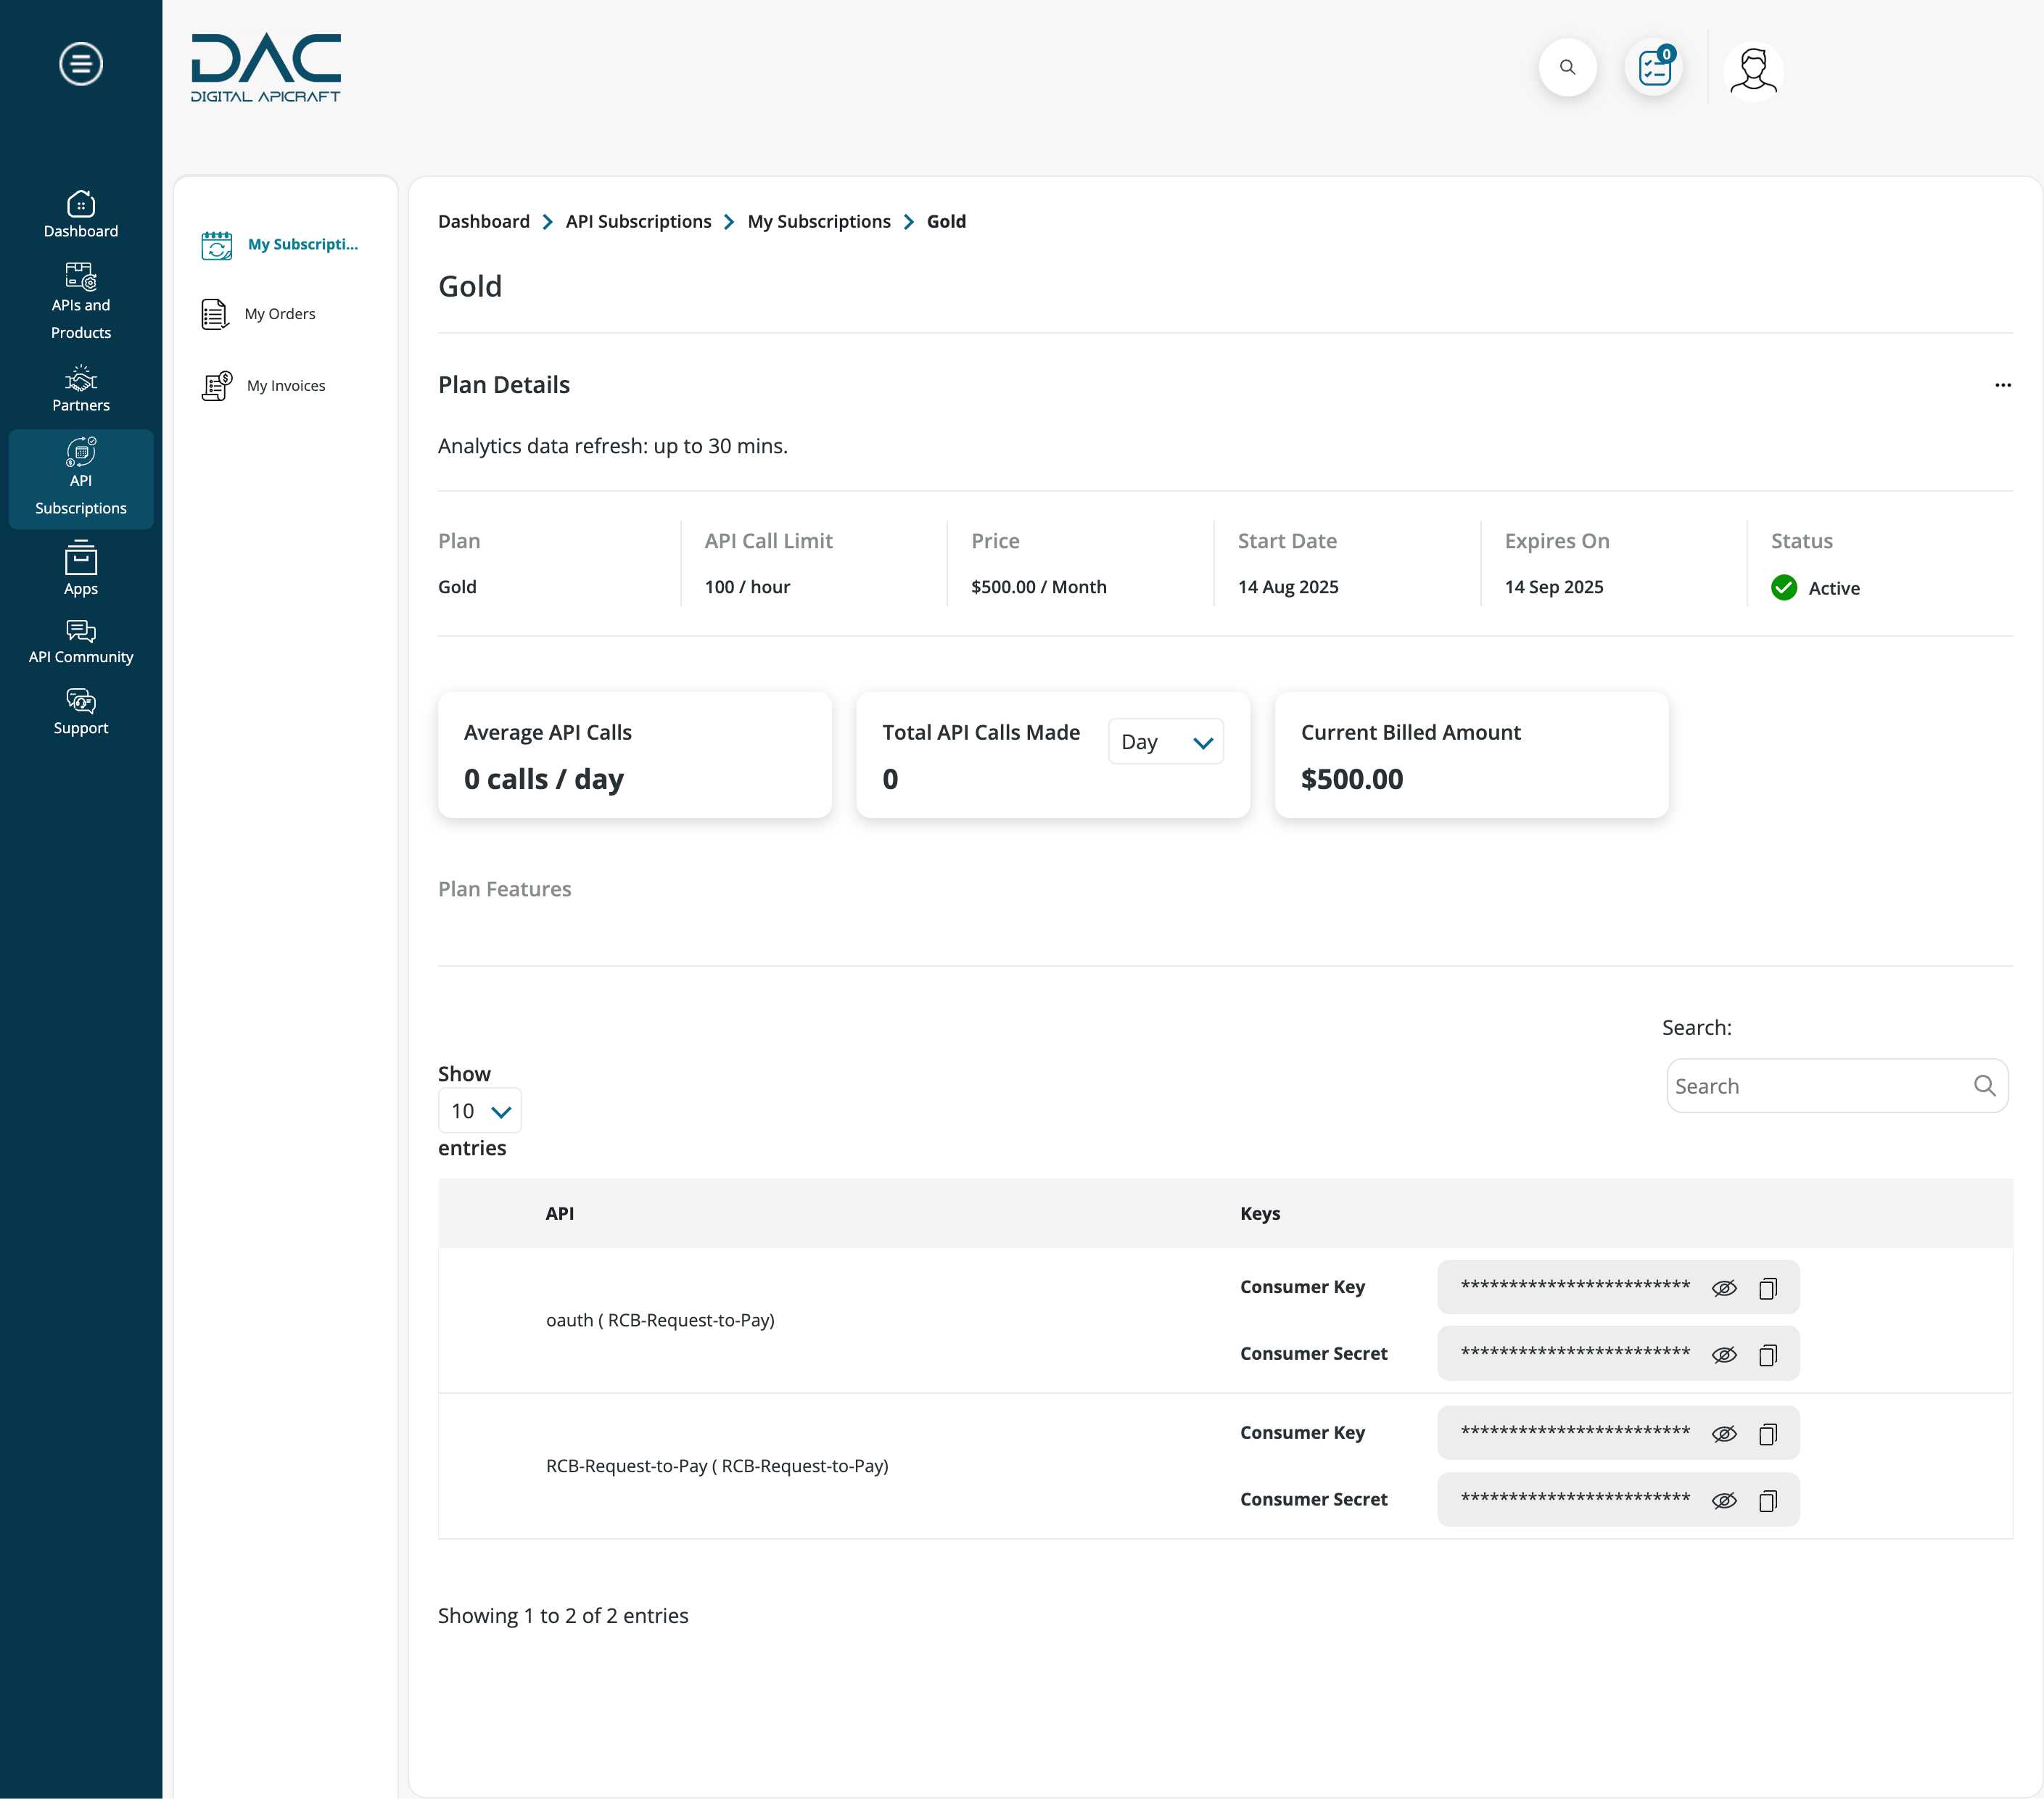This screenshot has width=2044, height=1800.
Task: Reveal the oauth Consumer Key with eye icon
Action: [1724, 1288]
